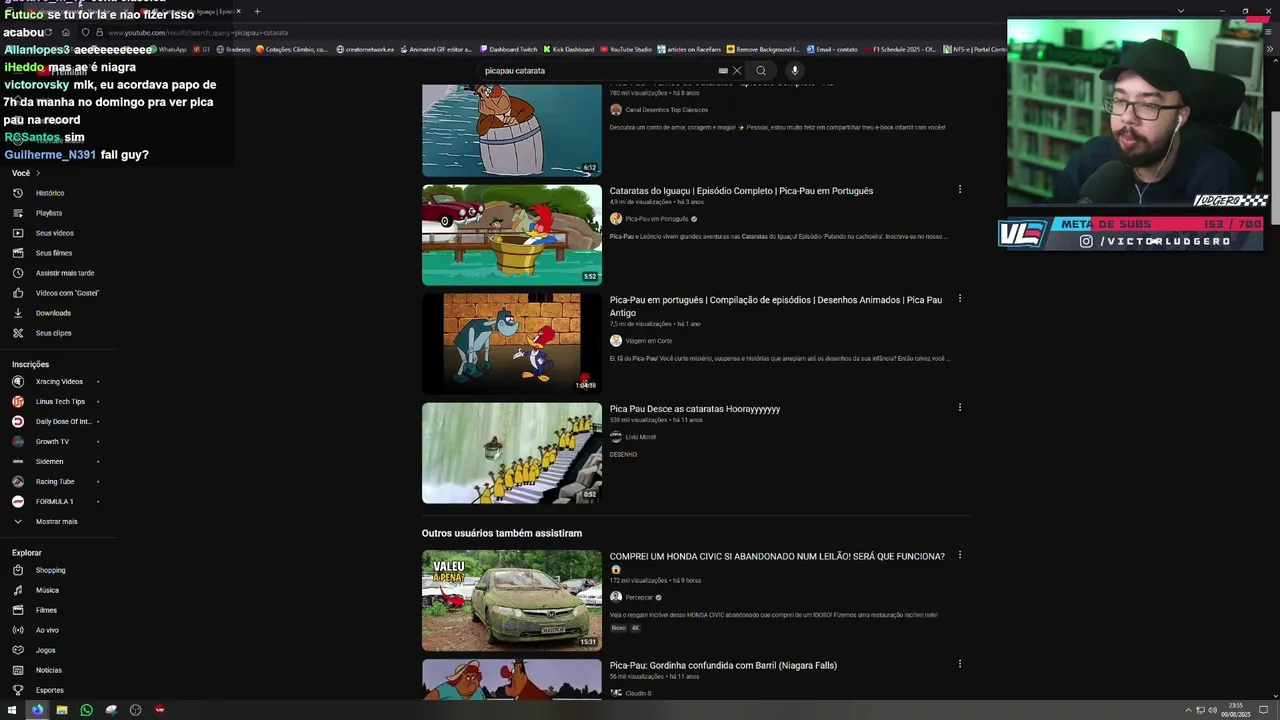1280x720 pixels.
Task: Open Remove Background bookmark
Action: pos(763,49)
